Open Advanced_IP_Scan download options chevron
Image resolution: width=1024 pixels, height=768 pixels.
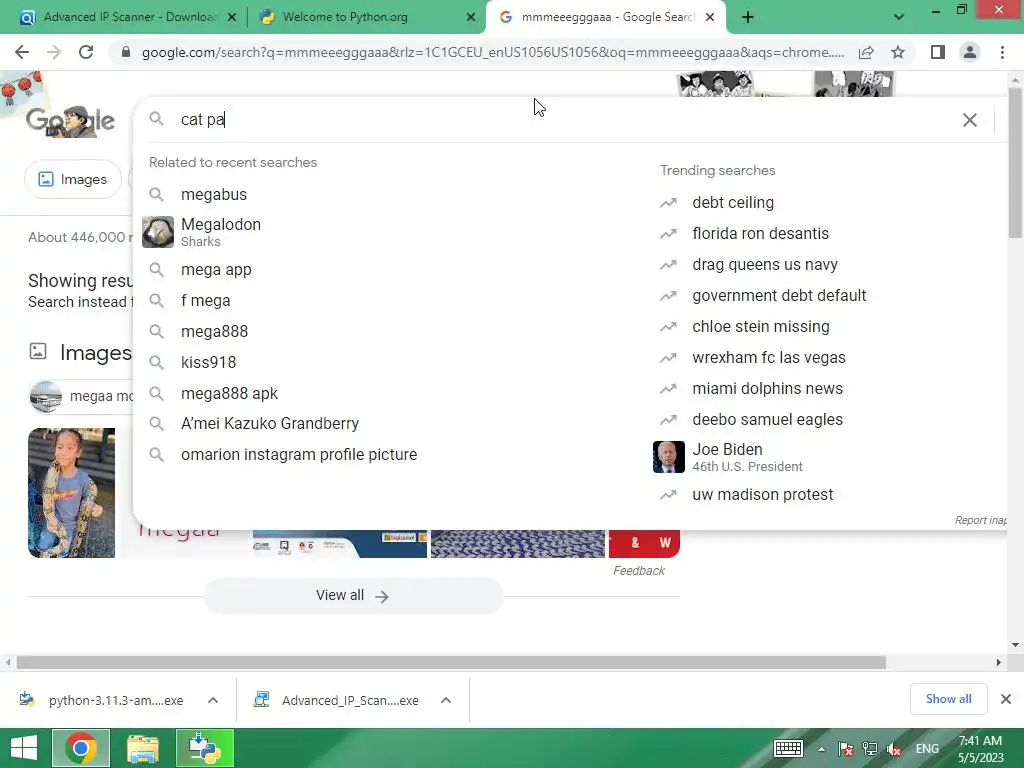(x=446, y=700)
